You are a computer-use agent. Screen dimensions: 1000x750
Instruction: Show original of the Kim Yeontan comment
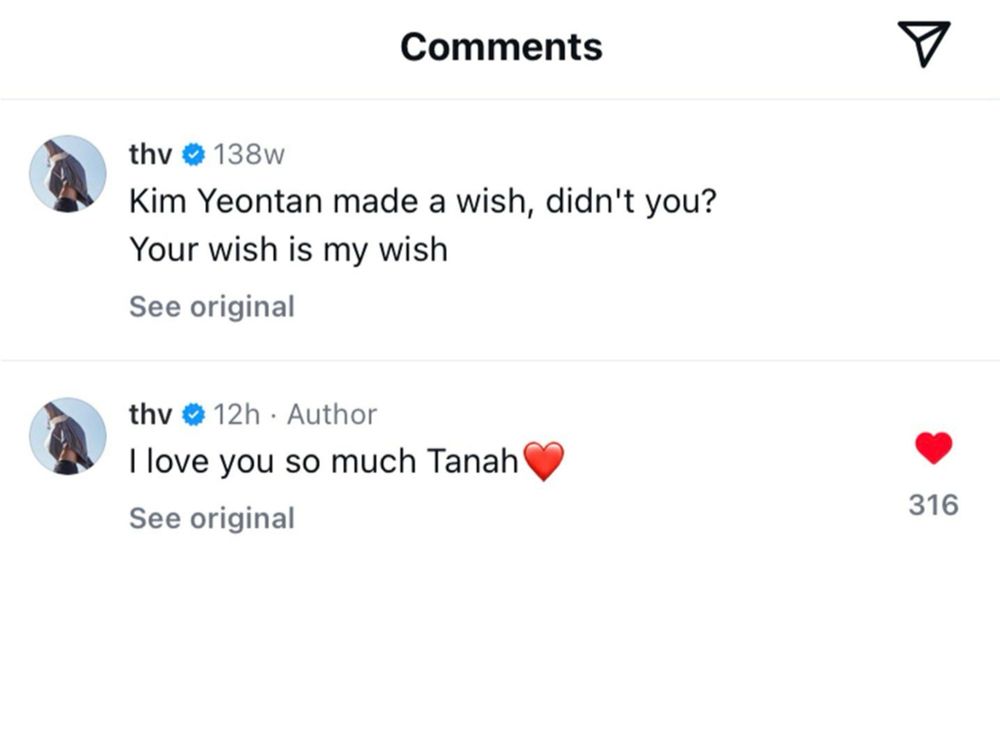tap(212, 307)
